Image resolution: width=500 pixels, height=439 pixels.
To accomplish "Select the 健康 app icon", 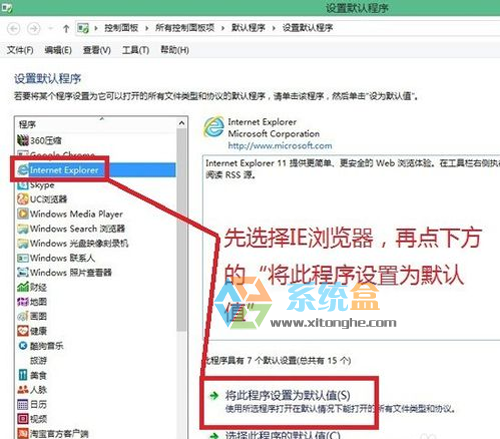I will click(x=23, y=331).
